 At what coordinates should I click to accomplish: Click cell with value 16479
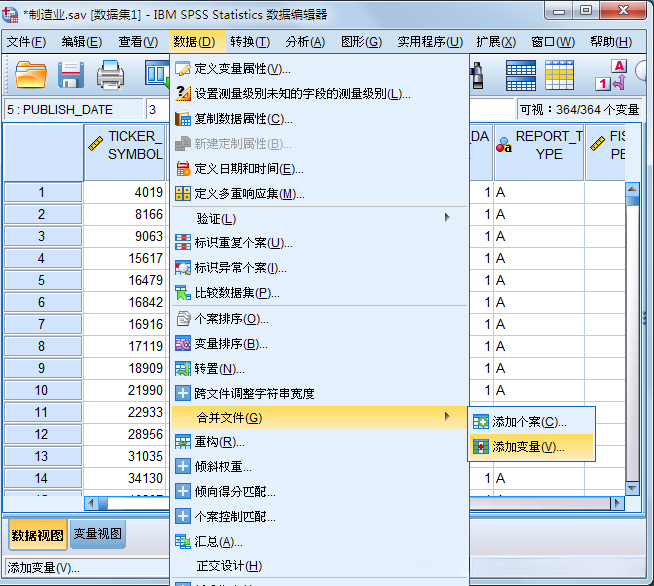point(125,280)
